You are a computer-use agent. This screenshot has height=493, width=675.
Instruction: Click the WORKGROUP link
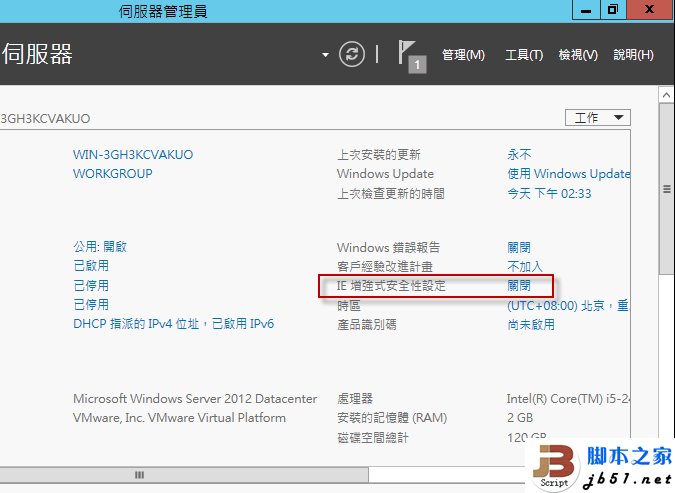click(113, 174)
